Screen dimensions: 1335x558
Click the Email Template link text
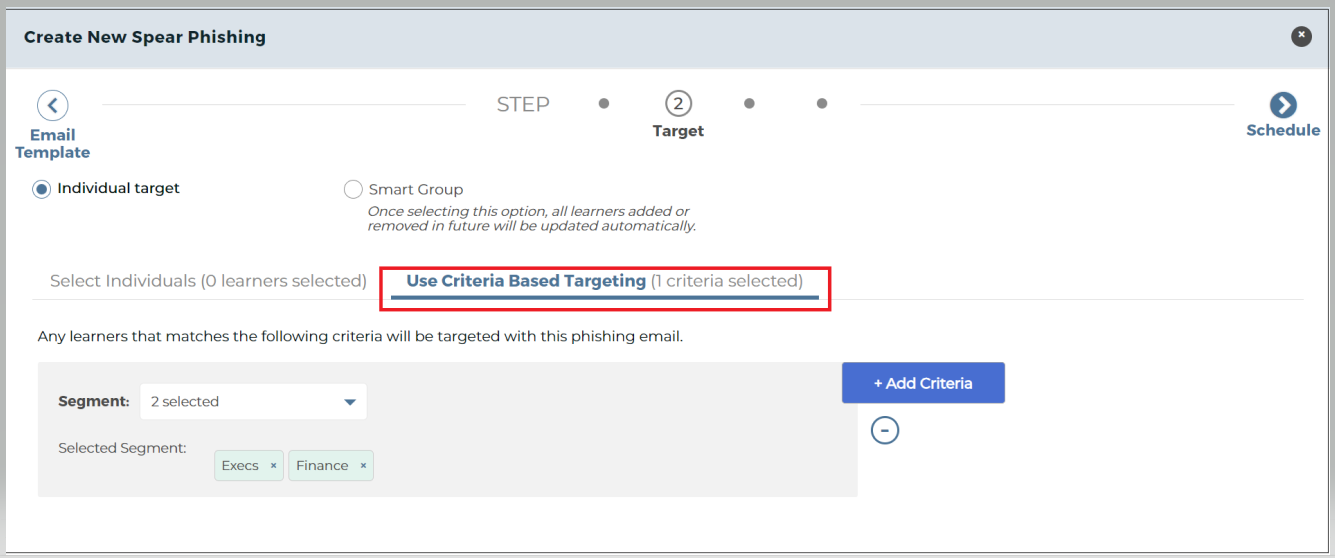tap(53, 144)
